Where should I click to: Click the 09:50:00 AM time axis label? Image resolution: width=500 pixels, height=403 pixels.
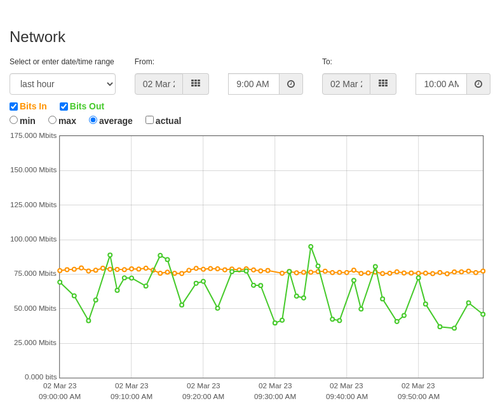point(418,397)
